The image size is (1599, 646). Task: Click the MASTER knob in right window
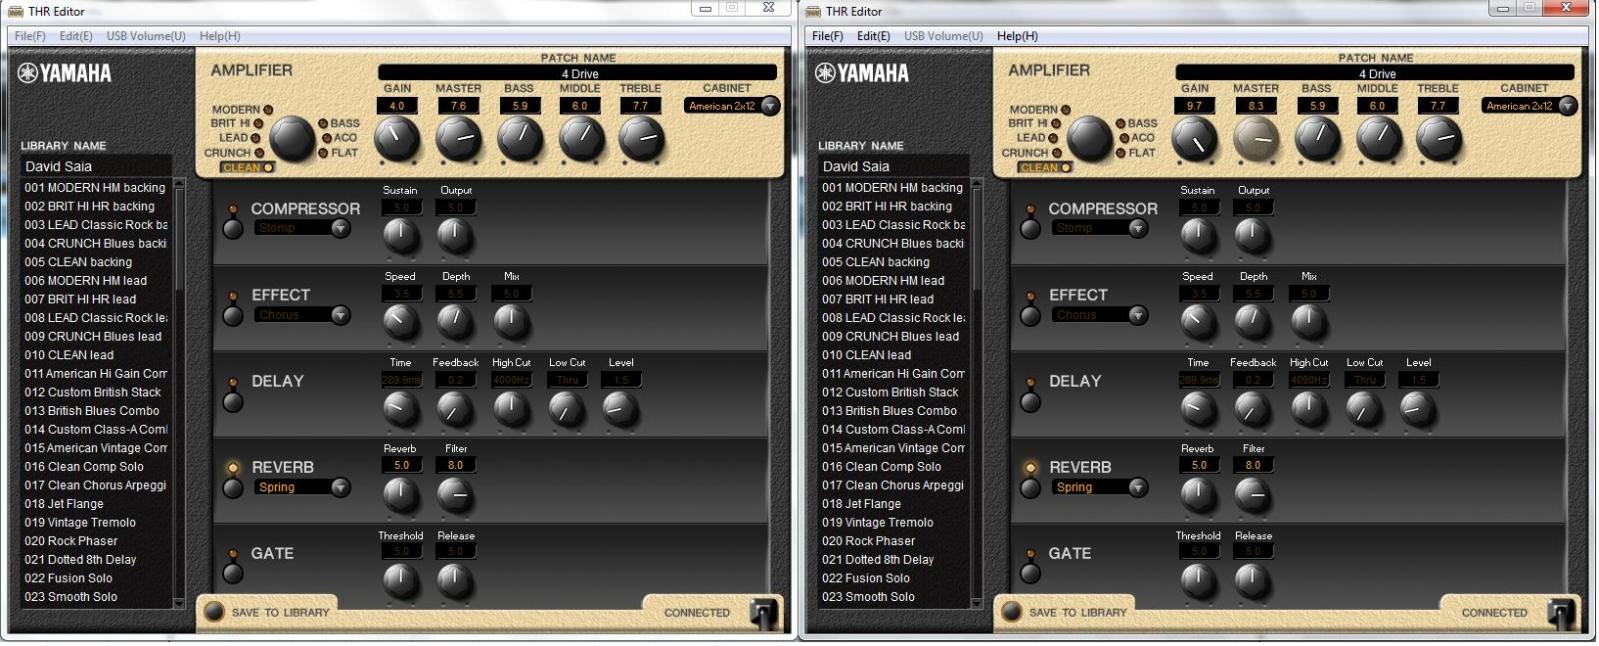[1255, 140]
